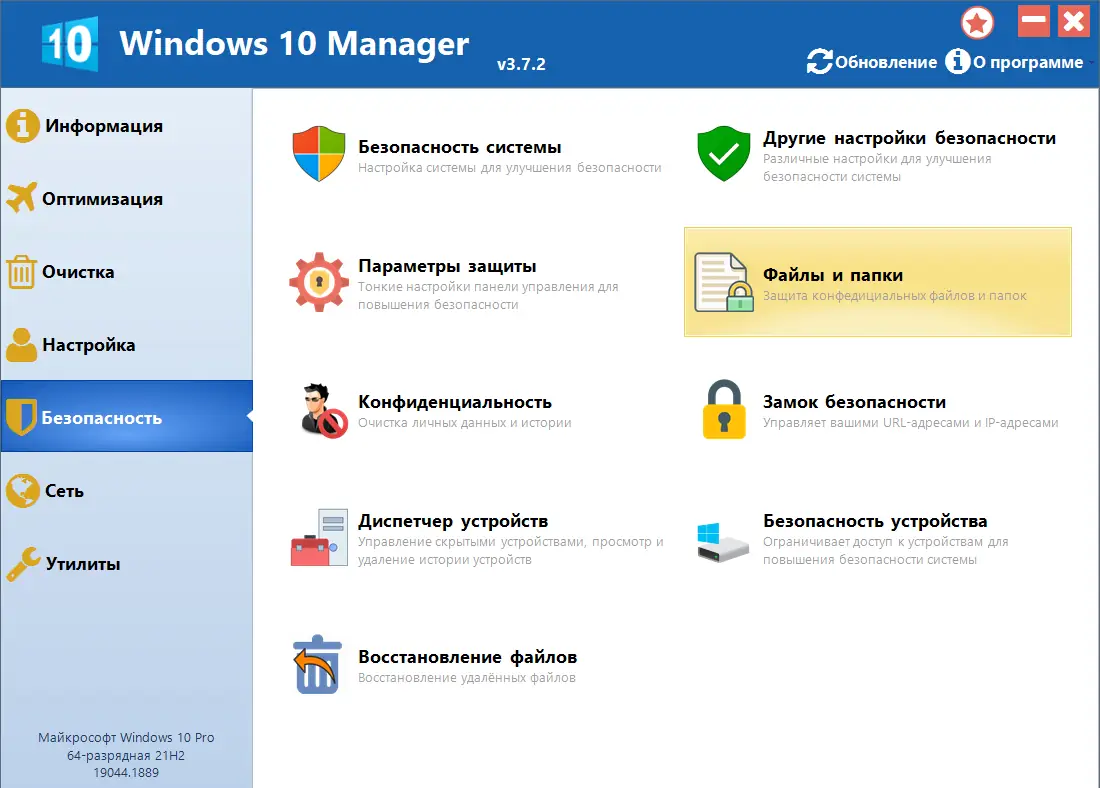Click the Windows 10 Manager logo icon

click(x=69, y=44)
